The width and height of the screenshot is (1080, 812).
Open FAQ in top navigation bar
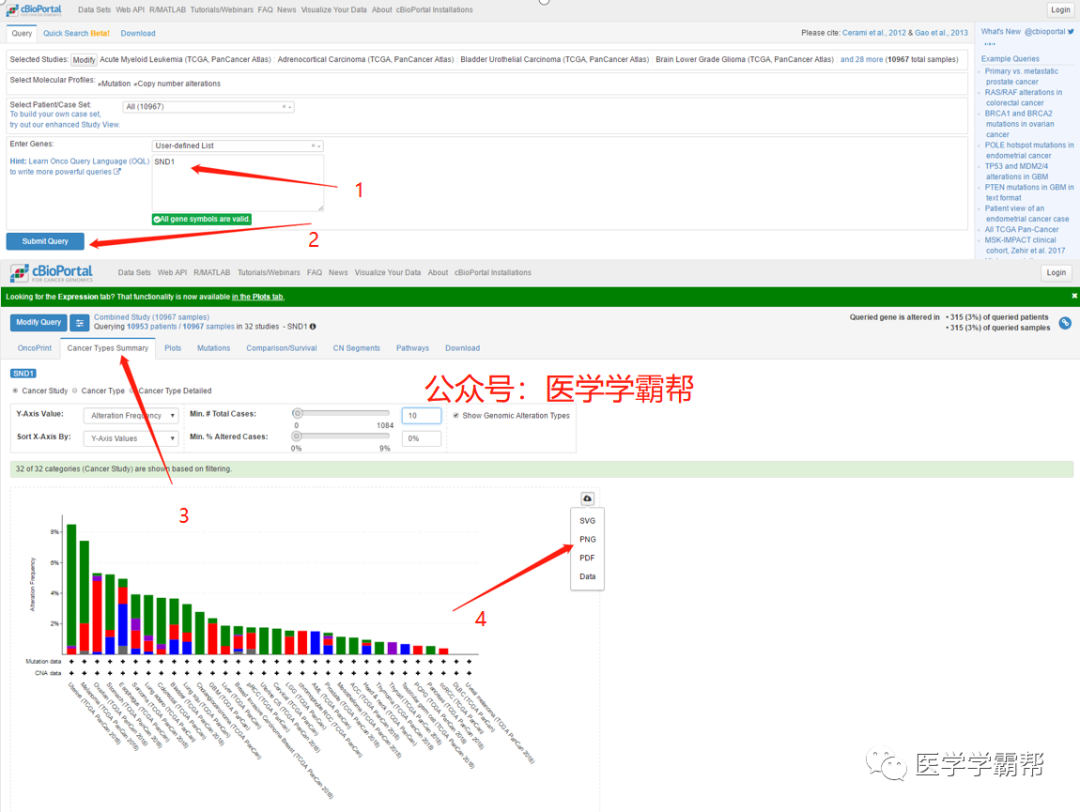click(265, 10)
